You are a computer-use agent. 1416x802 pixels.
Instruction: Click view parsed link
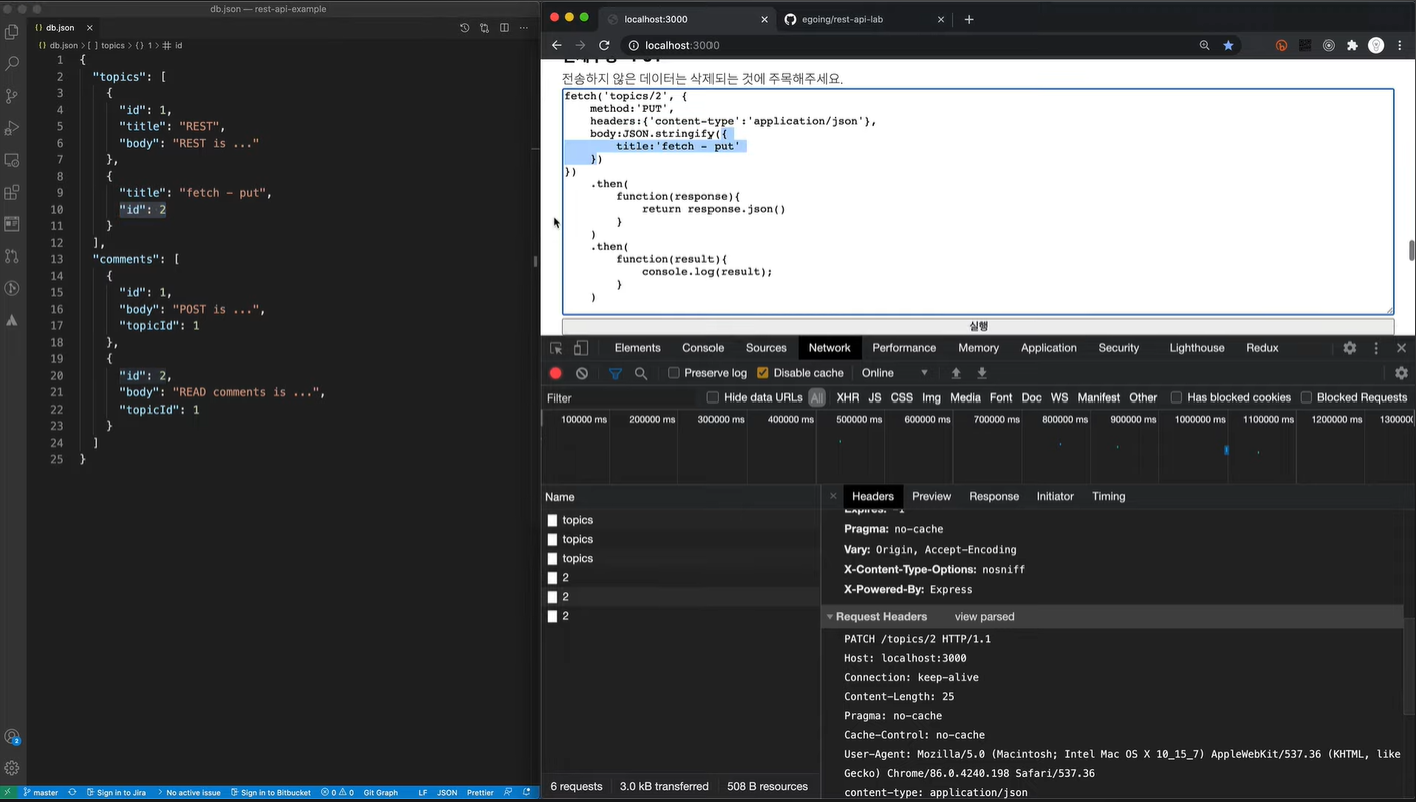pos(984,617)
